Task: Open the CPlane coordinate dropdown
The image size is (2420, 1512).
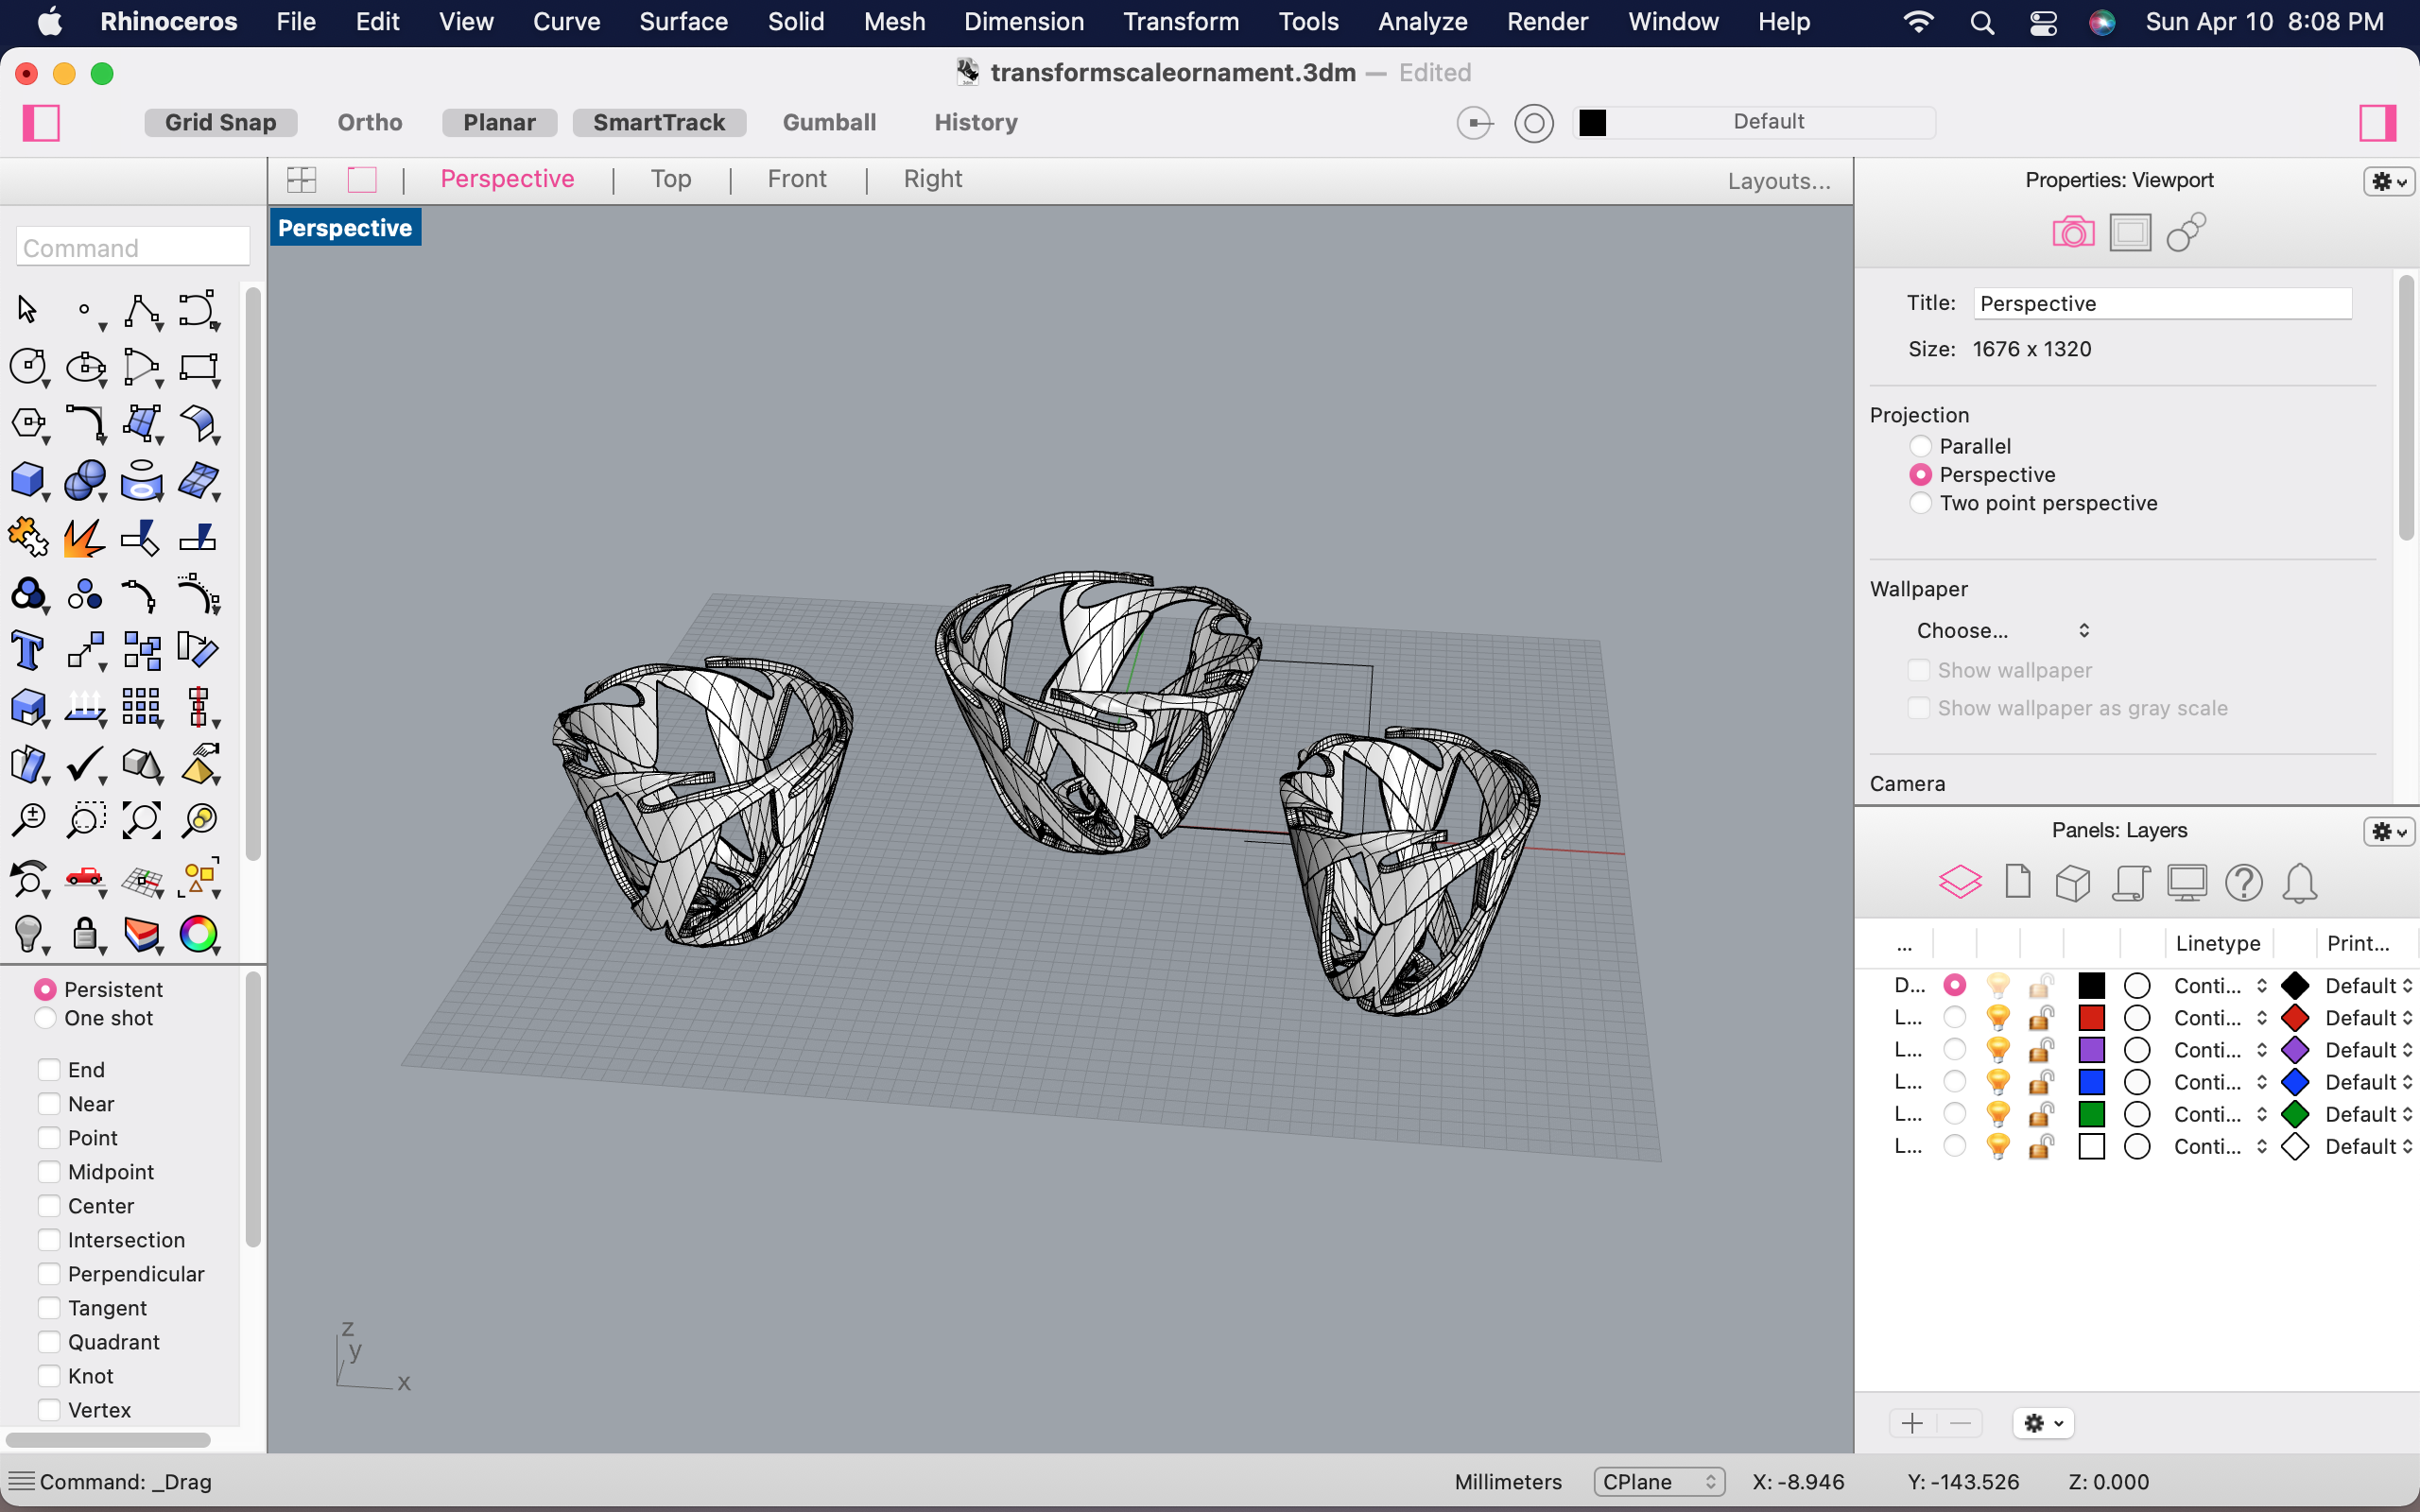Action: click(x=1658, y=1481)
